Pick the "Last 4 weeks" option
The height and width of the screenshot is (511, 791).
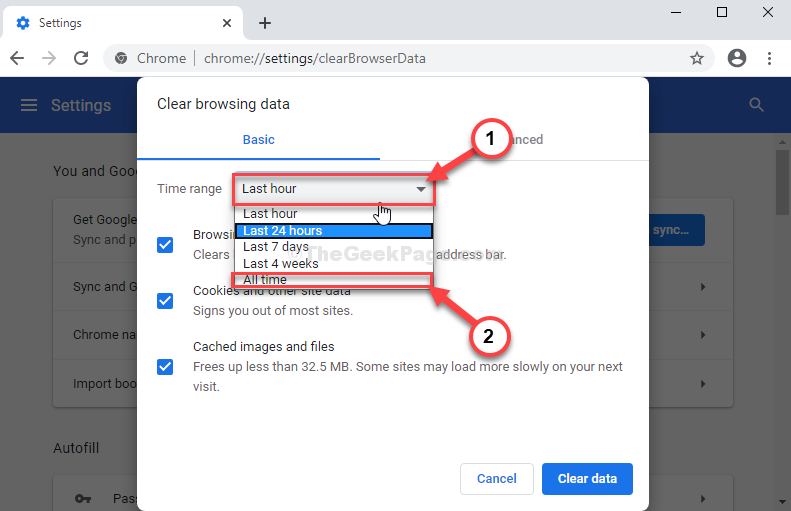[x=280, y=263]
